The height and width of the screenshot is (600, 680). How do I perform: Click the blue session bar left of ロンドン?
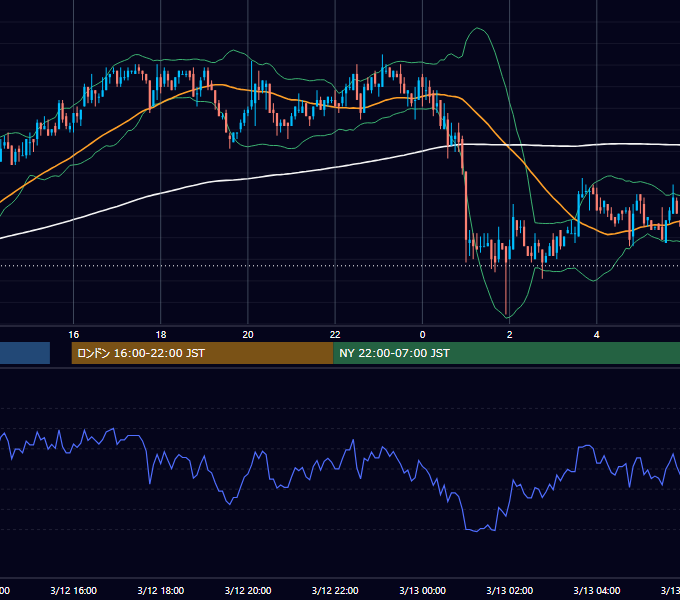[x=25, y=353]
